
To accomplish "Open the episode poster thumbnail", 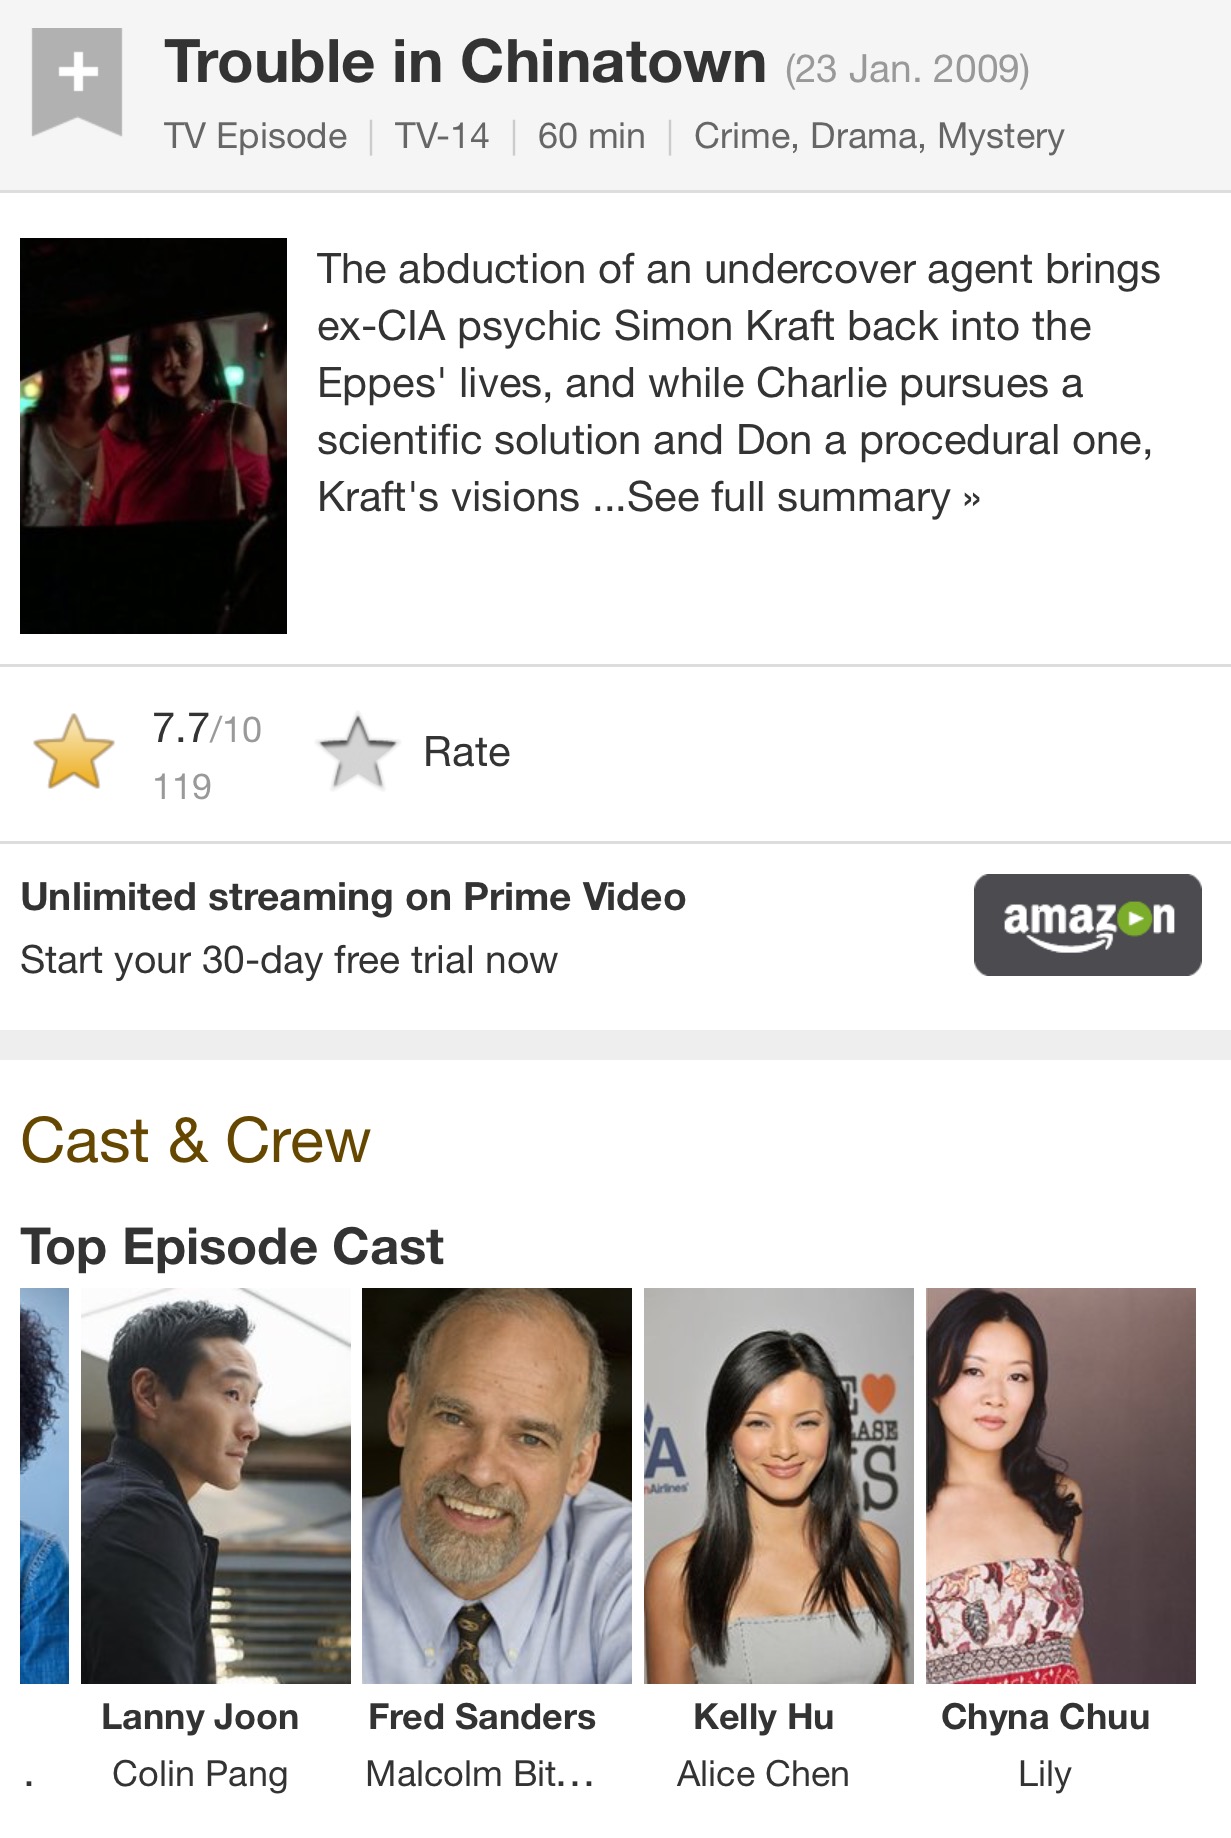I will pyautogui.click(x=153, y=435).
